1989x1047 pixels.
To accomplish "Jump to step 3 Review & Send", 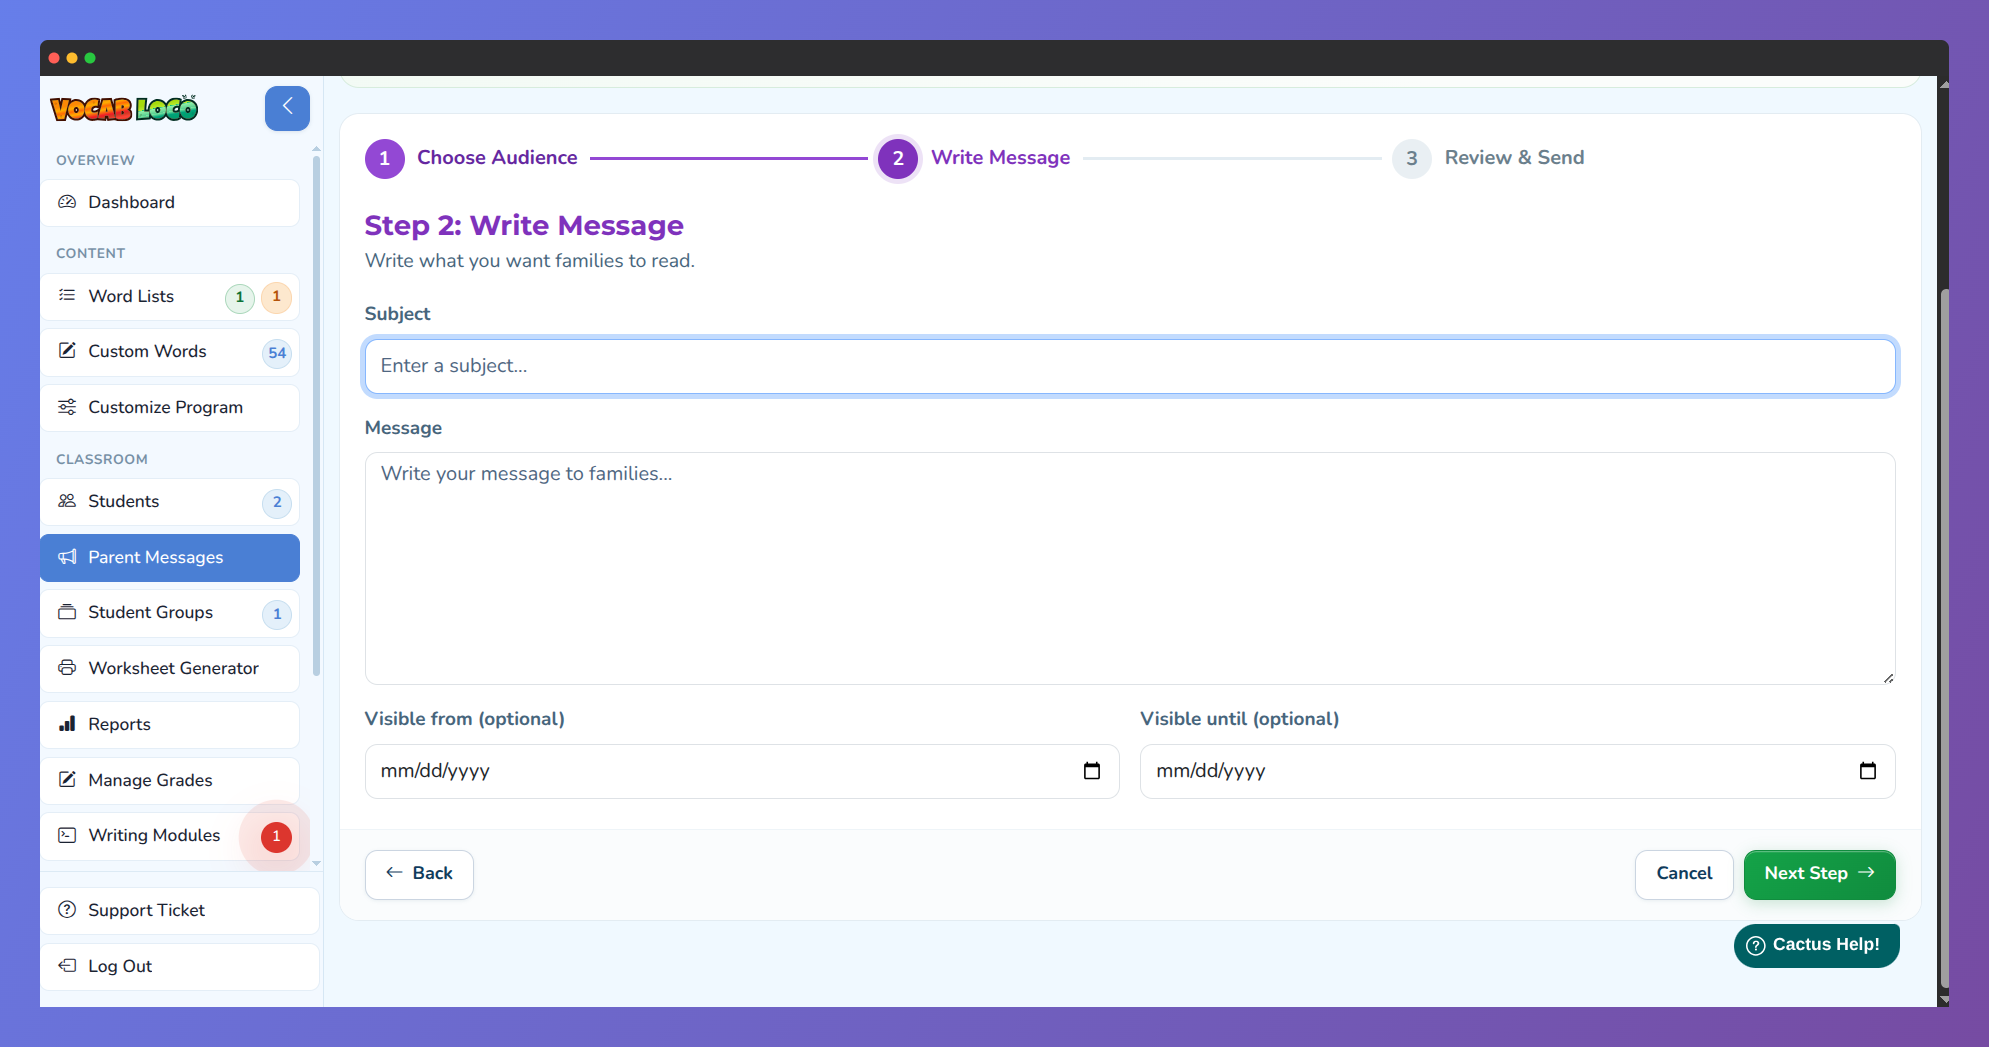I will click(1488, 158).
